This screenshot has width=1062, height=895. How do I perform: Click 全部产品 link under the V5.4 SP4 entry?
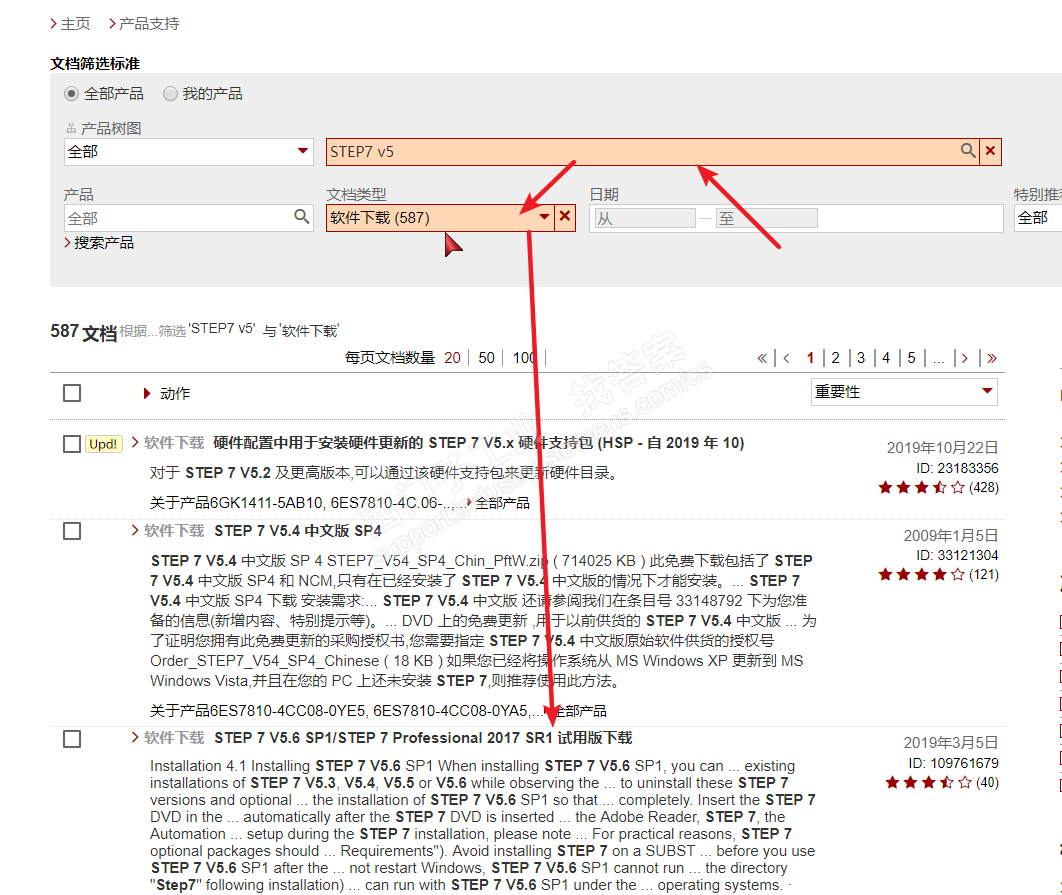(x=579, y=711)
